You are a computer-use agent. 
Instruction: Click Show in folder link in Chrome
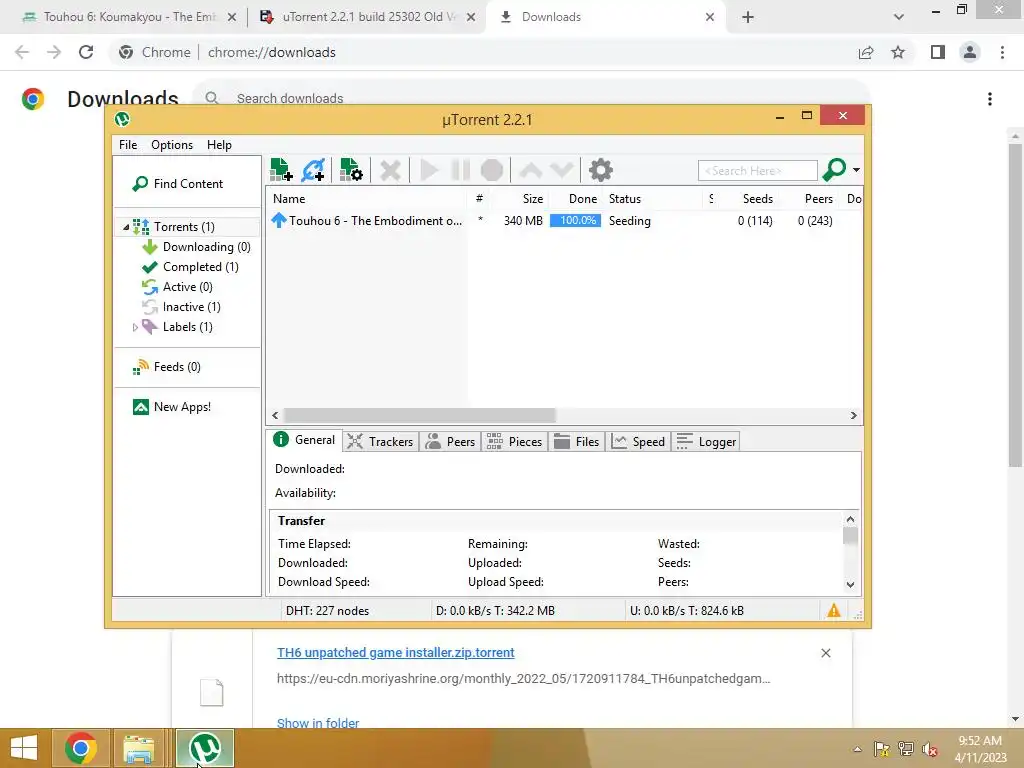pyautogui.click(x=318, y=723)
